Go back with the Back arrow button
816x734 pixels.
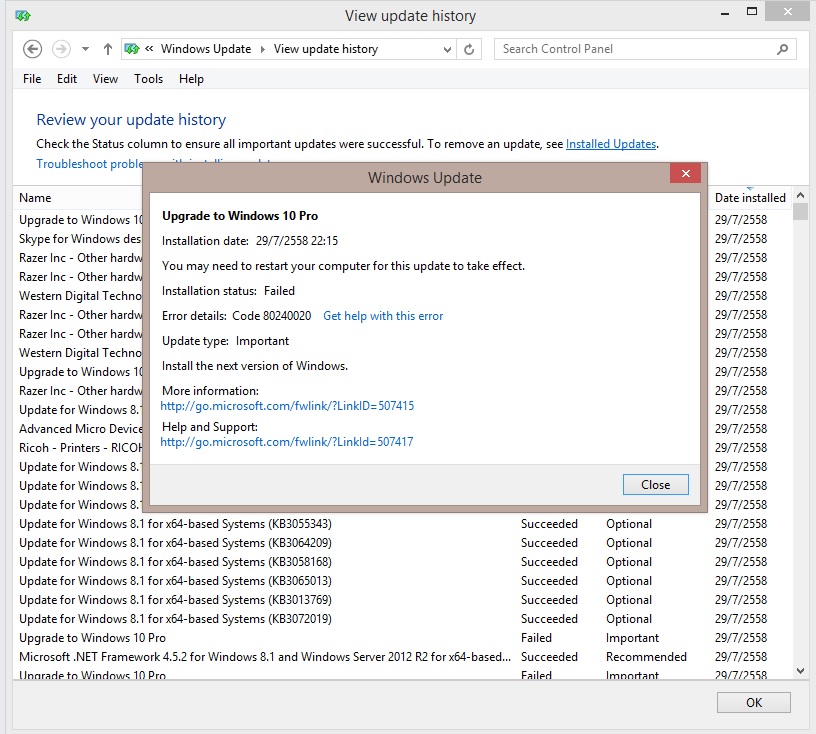pyautogui.click(x=32, y=49)
